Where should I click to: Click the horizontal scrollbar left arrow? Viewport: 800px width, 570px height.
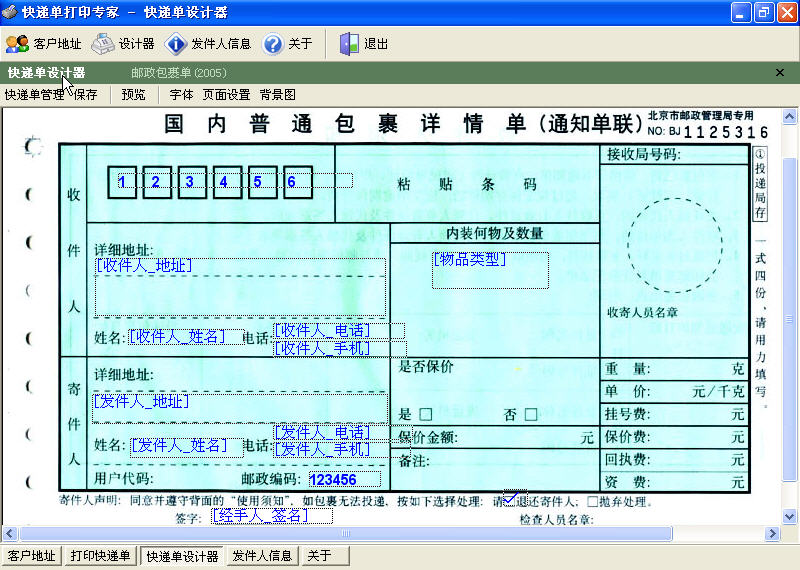(10, 534)
